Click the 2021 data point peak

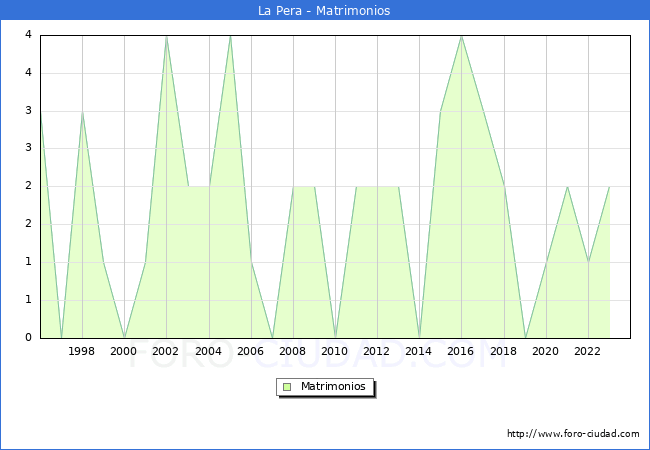coord(568,187)
